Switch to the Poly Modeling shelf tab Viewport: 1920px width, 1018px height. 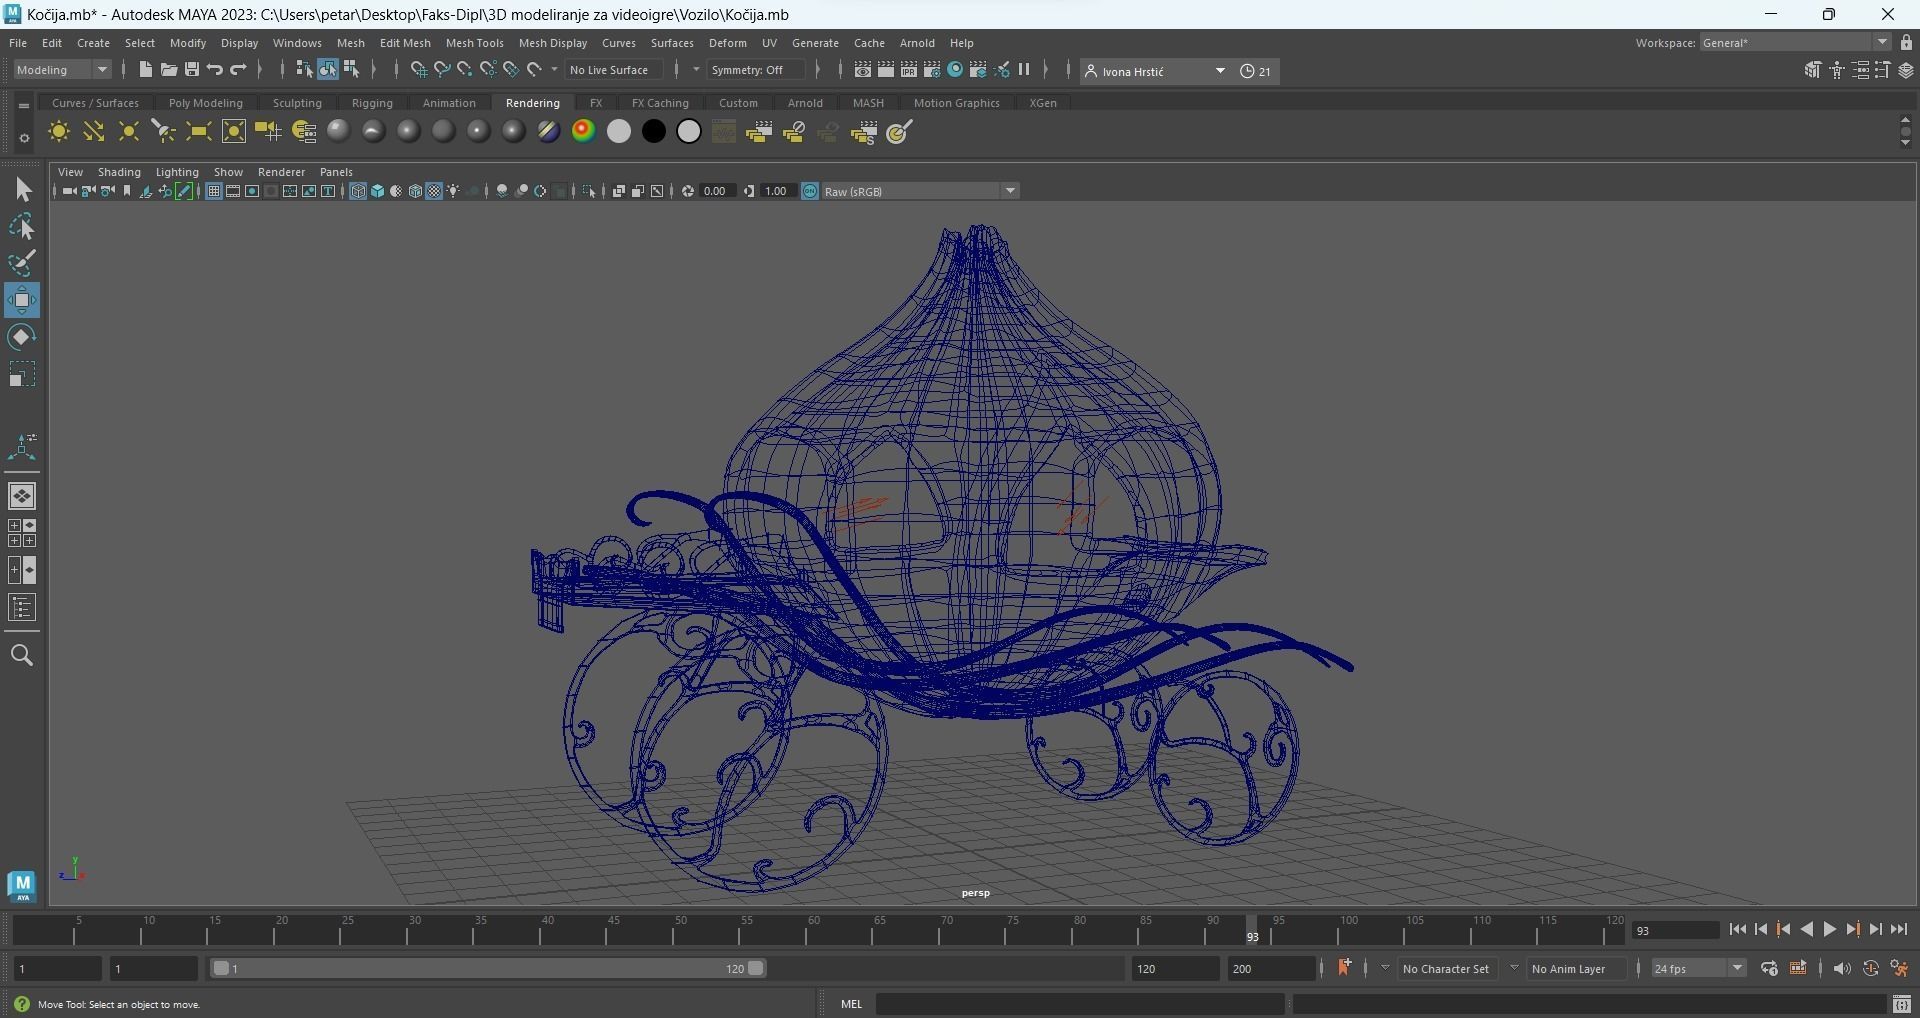click(205, 103)
